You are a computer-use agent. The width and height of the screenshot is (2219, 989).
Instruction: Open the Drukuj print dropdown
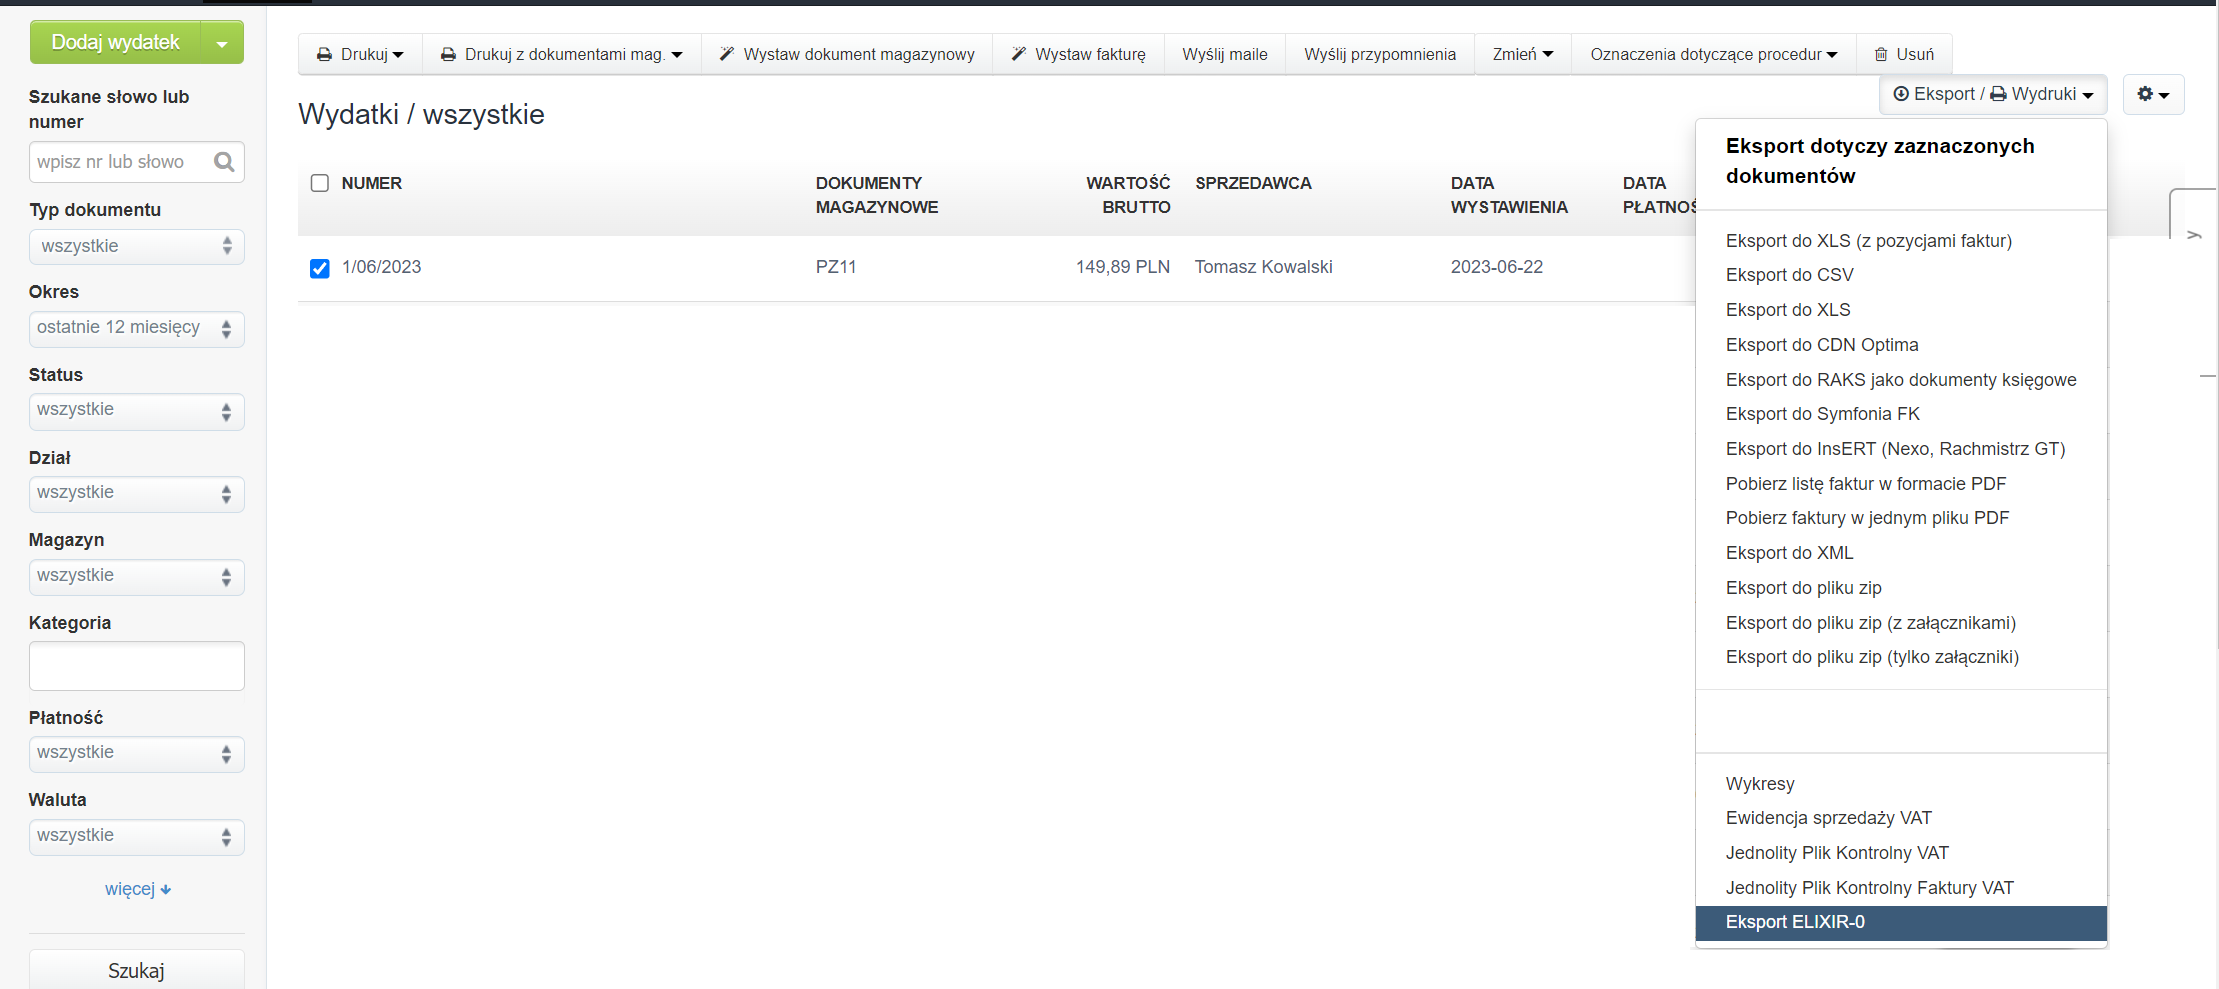pyautogui.click(x=360, y=54)
